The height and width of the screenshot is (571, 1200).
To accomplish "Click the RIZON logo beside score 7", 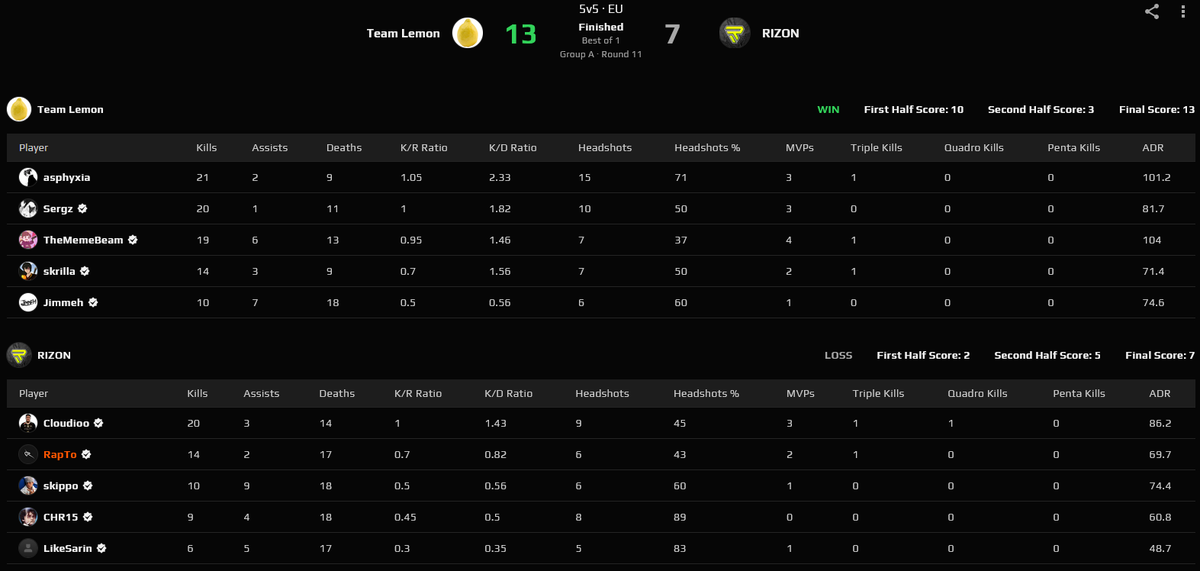I will tap(735, 33).
